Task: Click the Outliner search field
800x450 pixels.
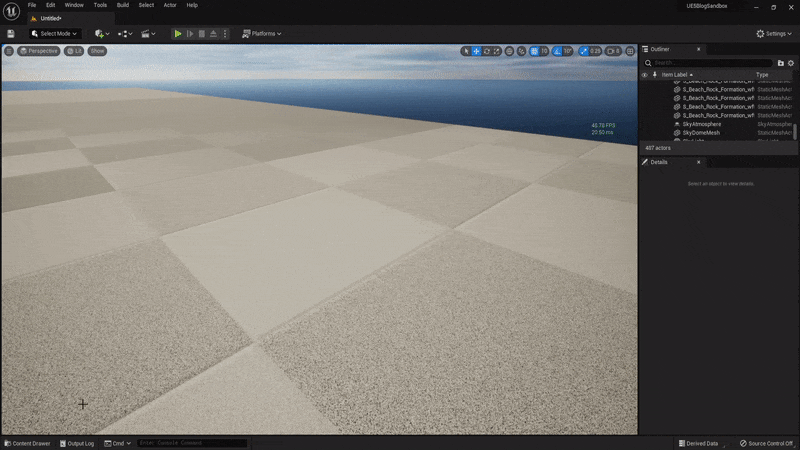Action: 708,63
